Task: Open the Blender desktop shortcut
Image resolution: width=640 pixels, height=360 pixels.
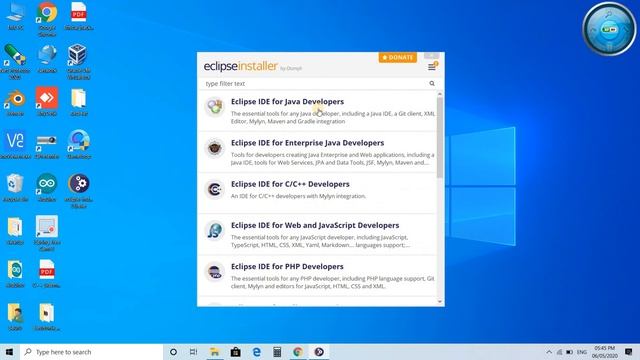Action: click(16, 102)
